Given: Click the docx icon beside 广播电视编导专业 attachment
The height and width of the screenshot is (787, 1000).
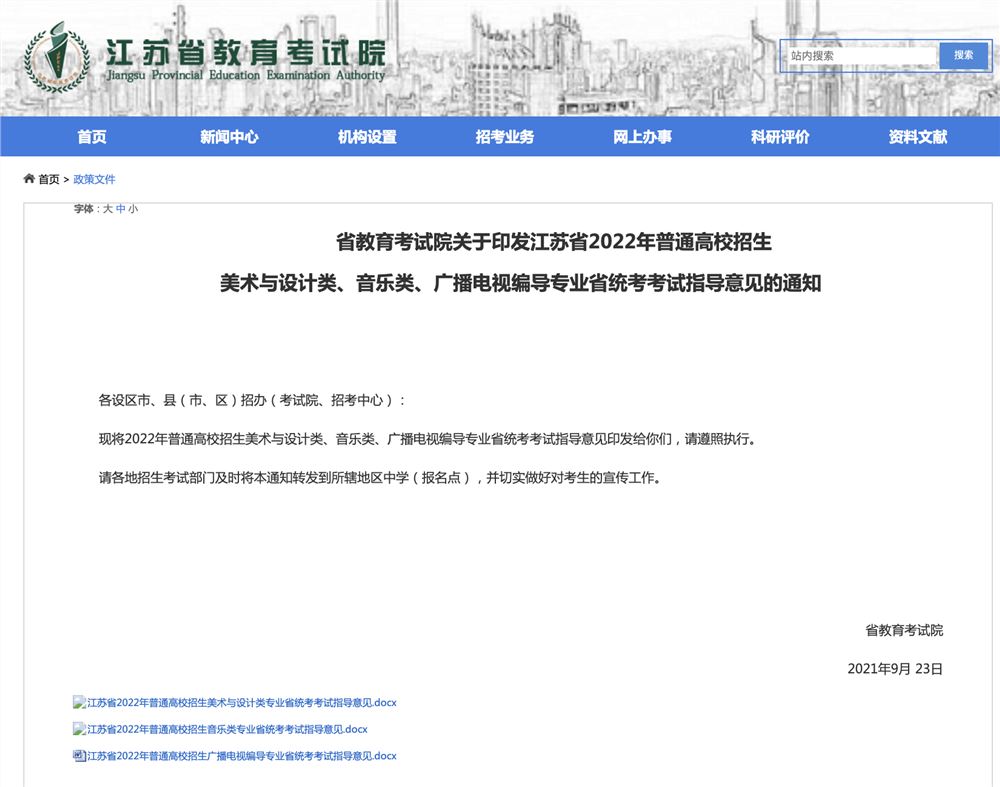Looking at the screenshot, I should [x=79, y=756].
